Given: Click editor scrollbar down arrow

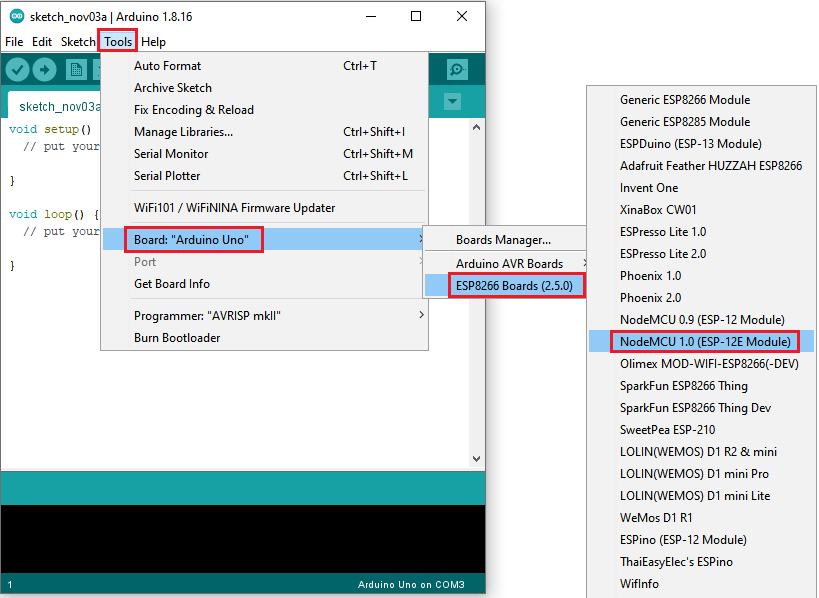Looking at the screenshot, I should (476, 459).
